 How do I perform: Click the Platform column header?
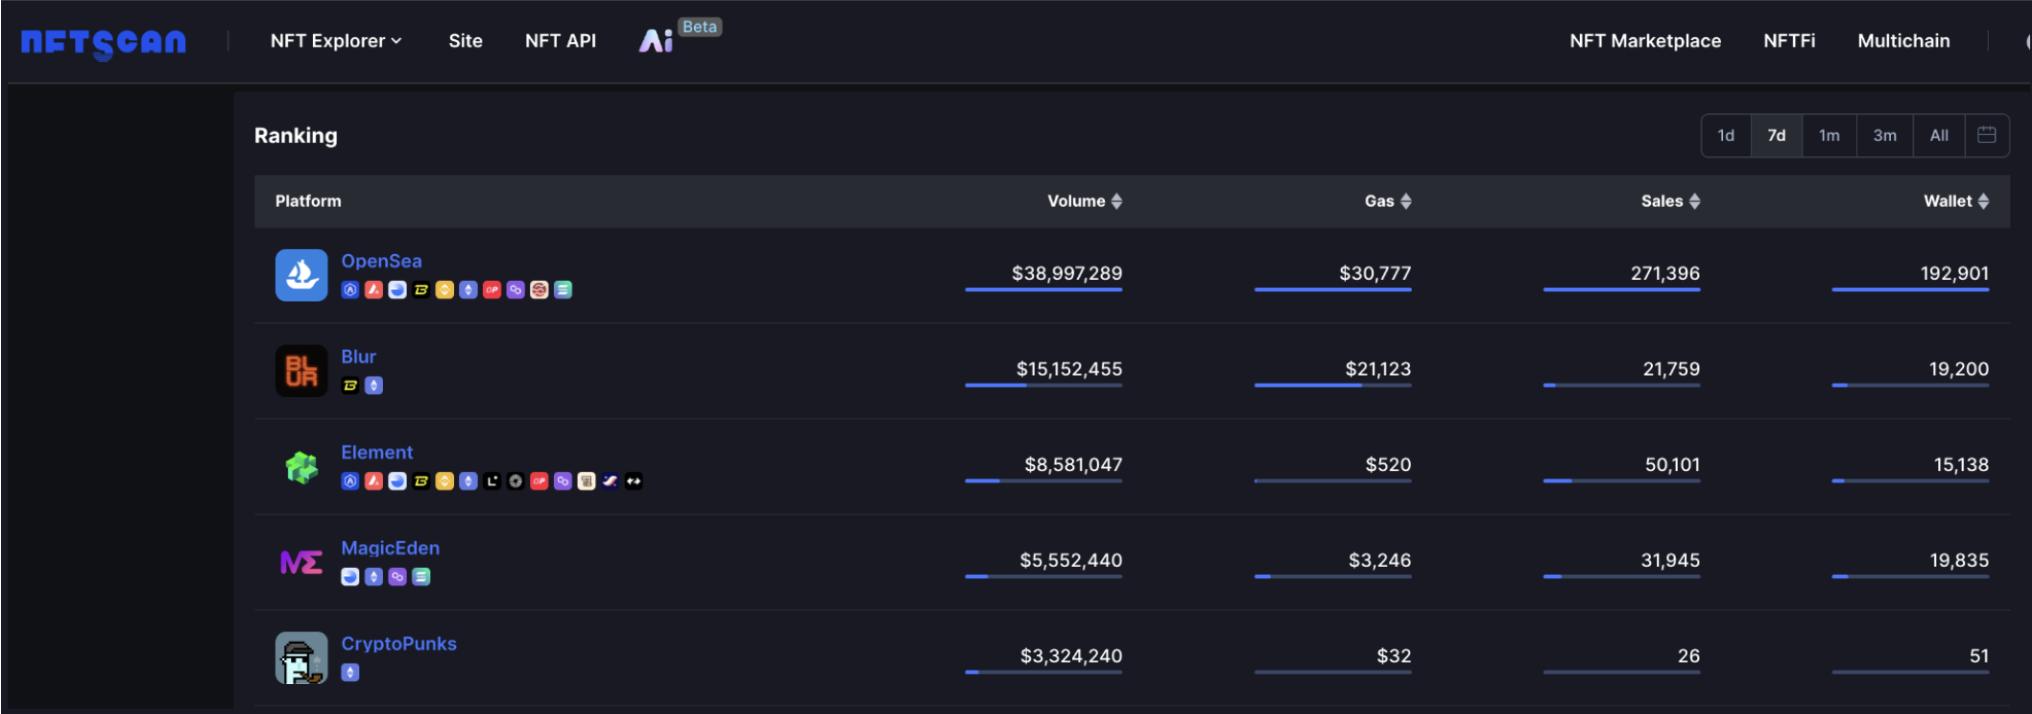coord(308,201)
